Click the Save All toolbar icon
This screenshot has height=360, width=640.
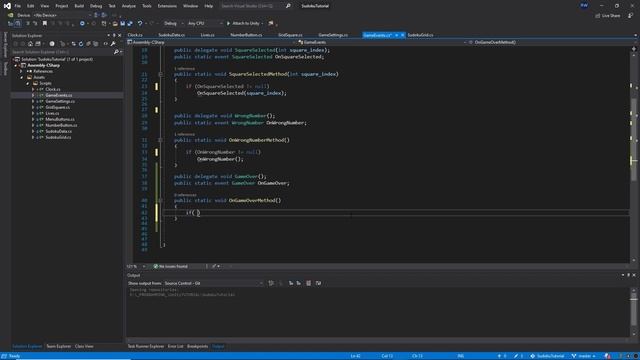click(x=130, y=24)
